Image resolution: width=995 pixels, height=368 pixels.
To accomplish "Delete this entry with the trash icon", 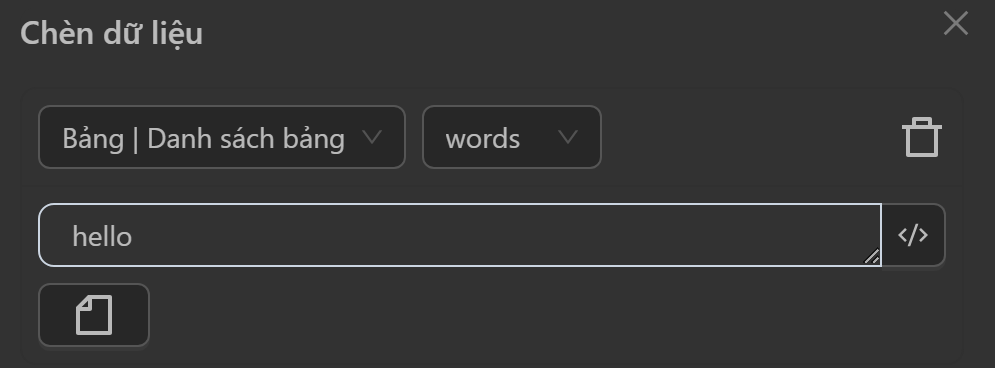I will click(x=921, y=137).
